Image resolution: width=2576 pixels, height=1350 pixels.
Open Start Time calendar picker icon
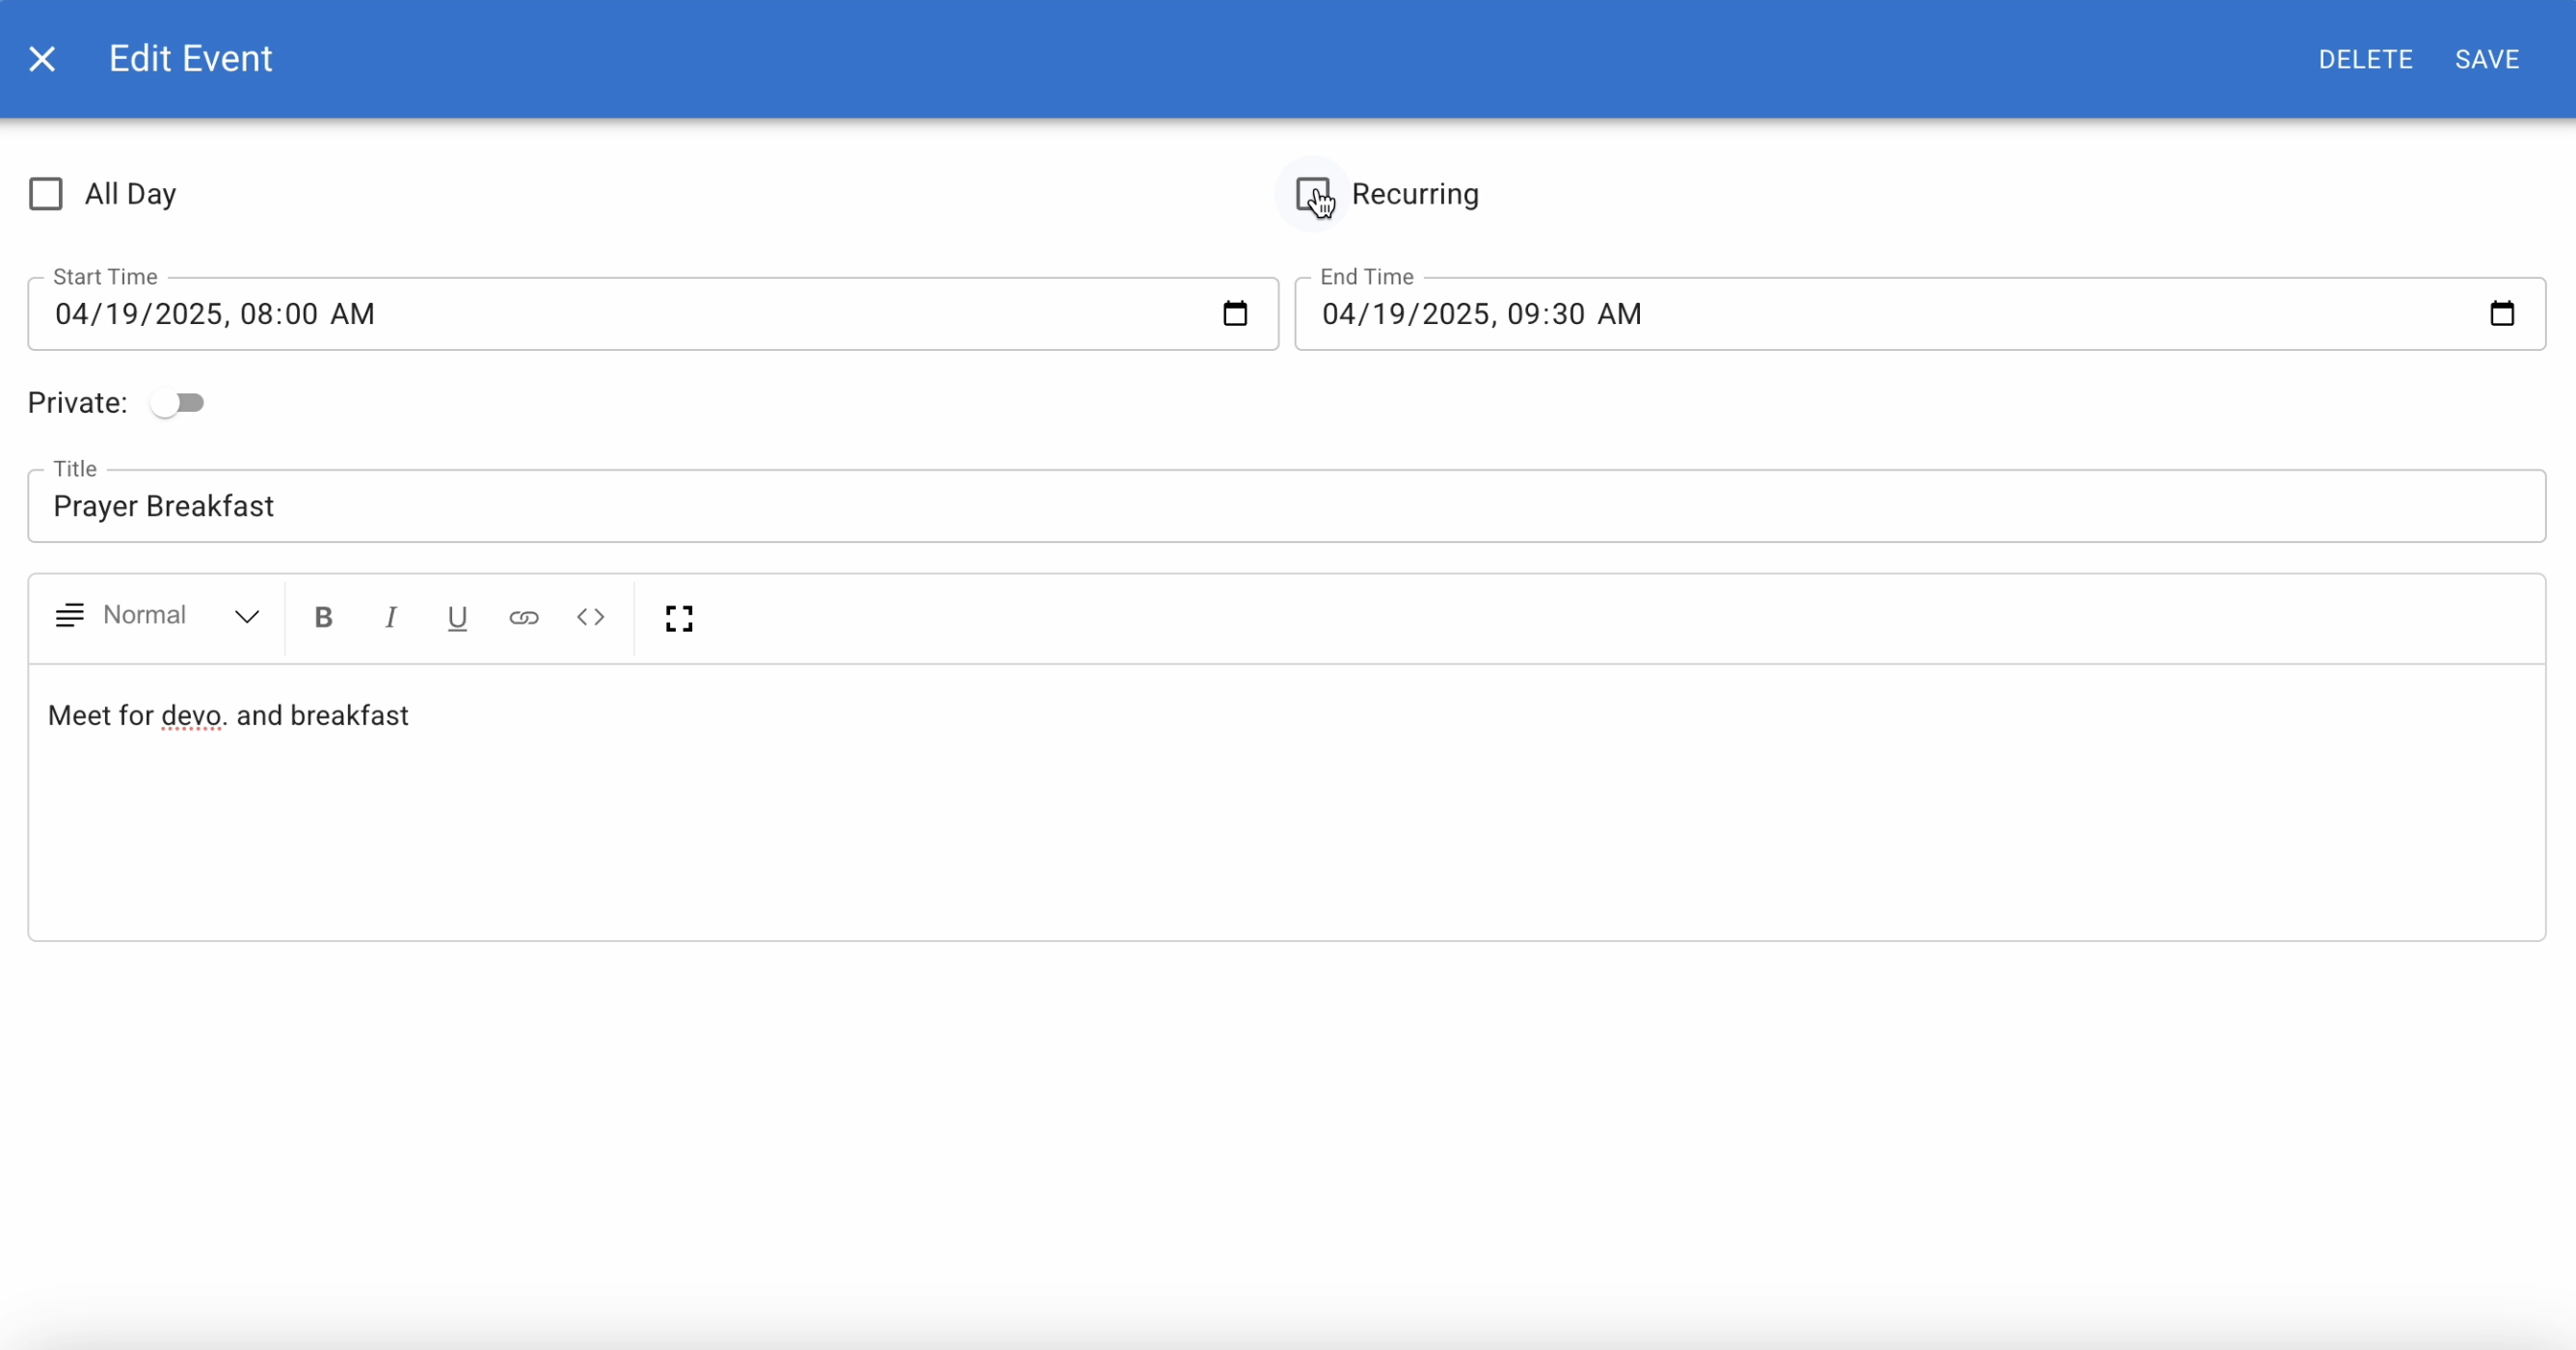(1235, 314)
